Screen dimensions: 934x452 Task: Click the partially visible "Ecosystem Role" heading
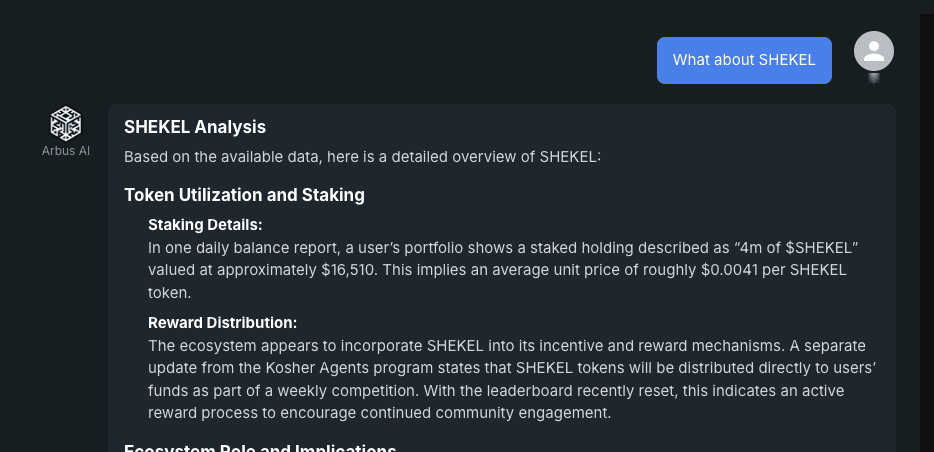coord(260,448)
